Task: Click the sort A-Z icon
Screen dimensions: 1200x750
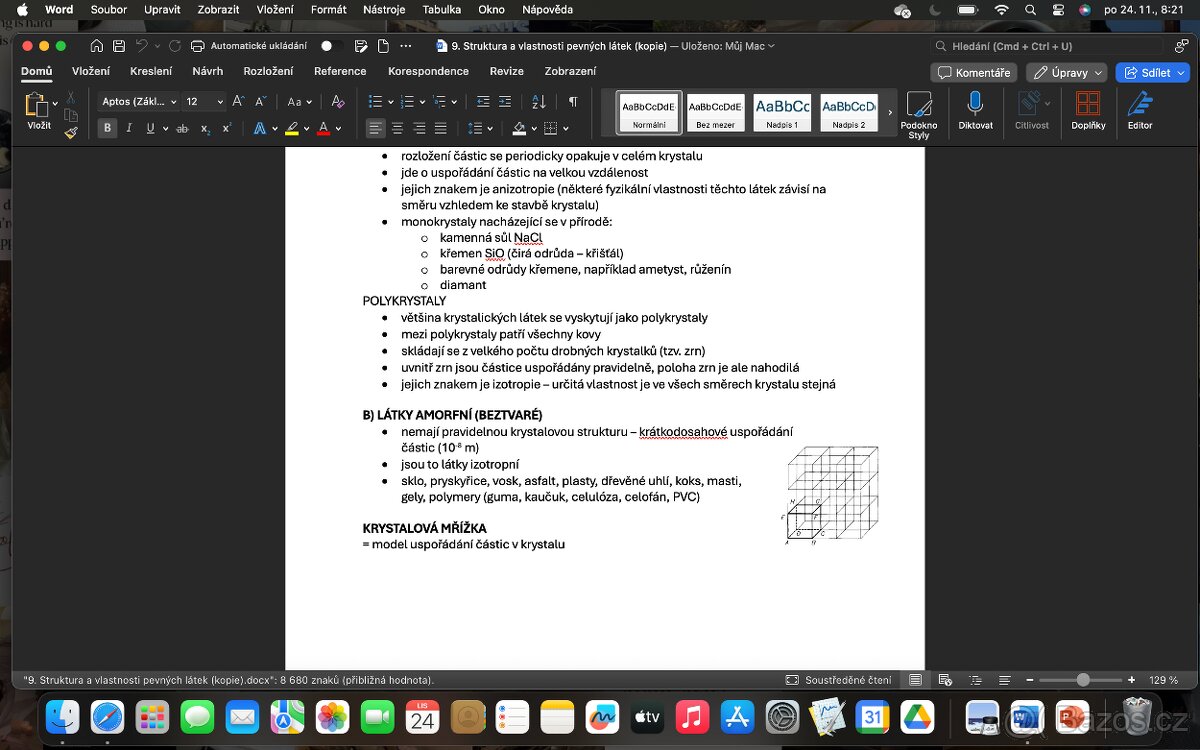Action: (x=539, y=101)
